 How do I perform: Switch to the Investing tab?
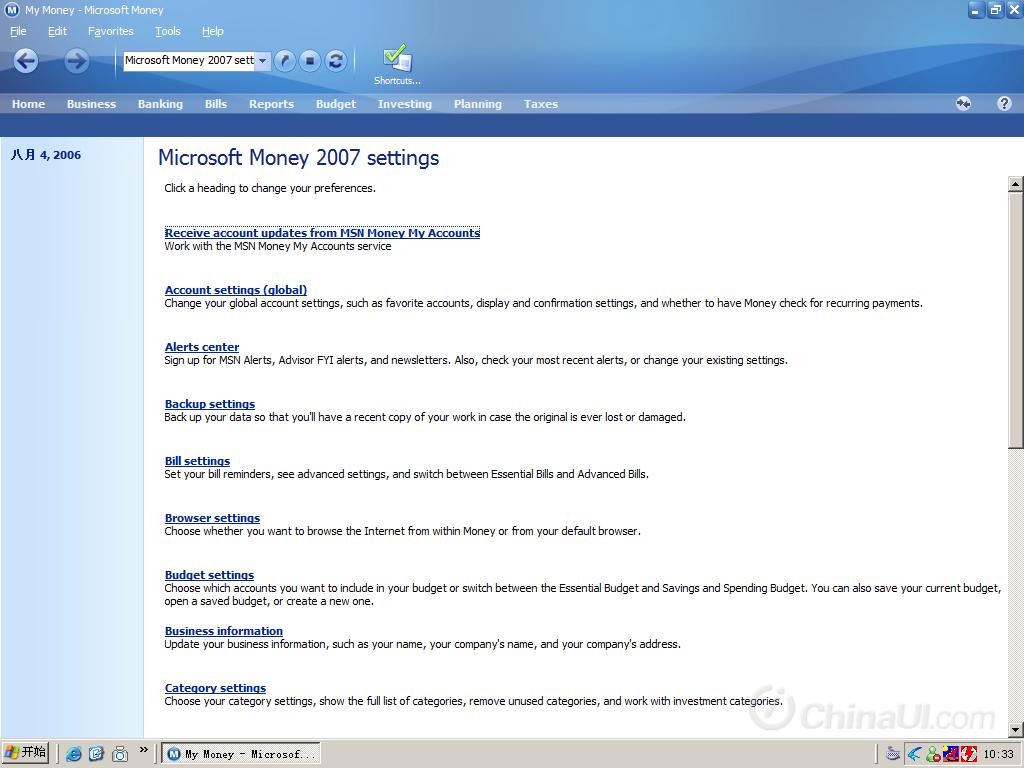405,104
